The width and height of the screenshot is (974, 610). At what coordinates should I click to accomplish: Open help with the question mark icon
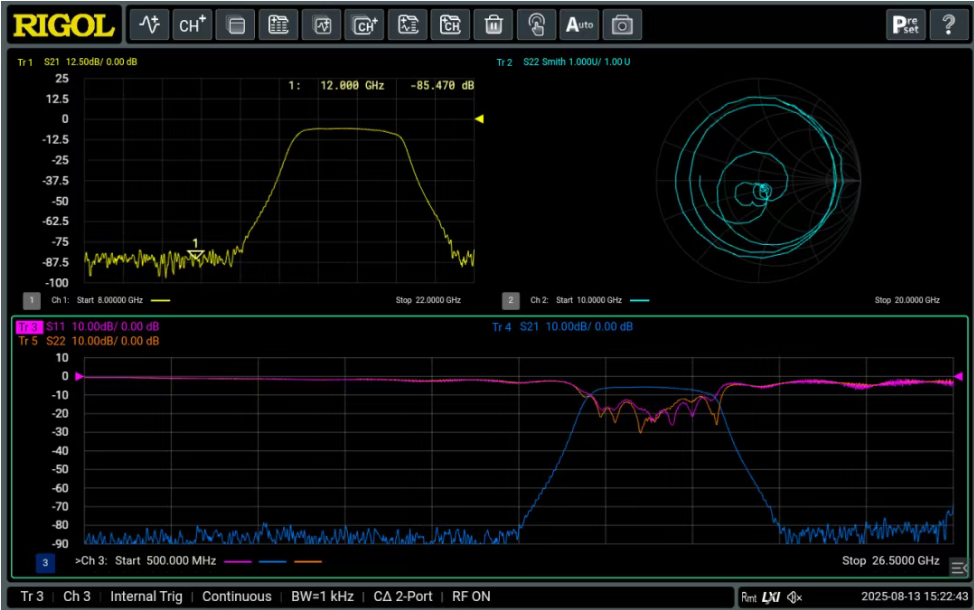pos(948,25)
